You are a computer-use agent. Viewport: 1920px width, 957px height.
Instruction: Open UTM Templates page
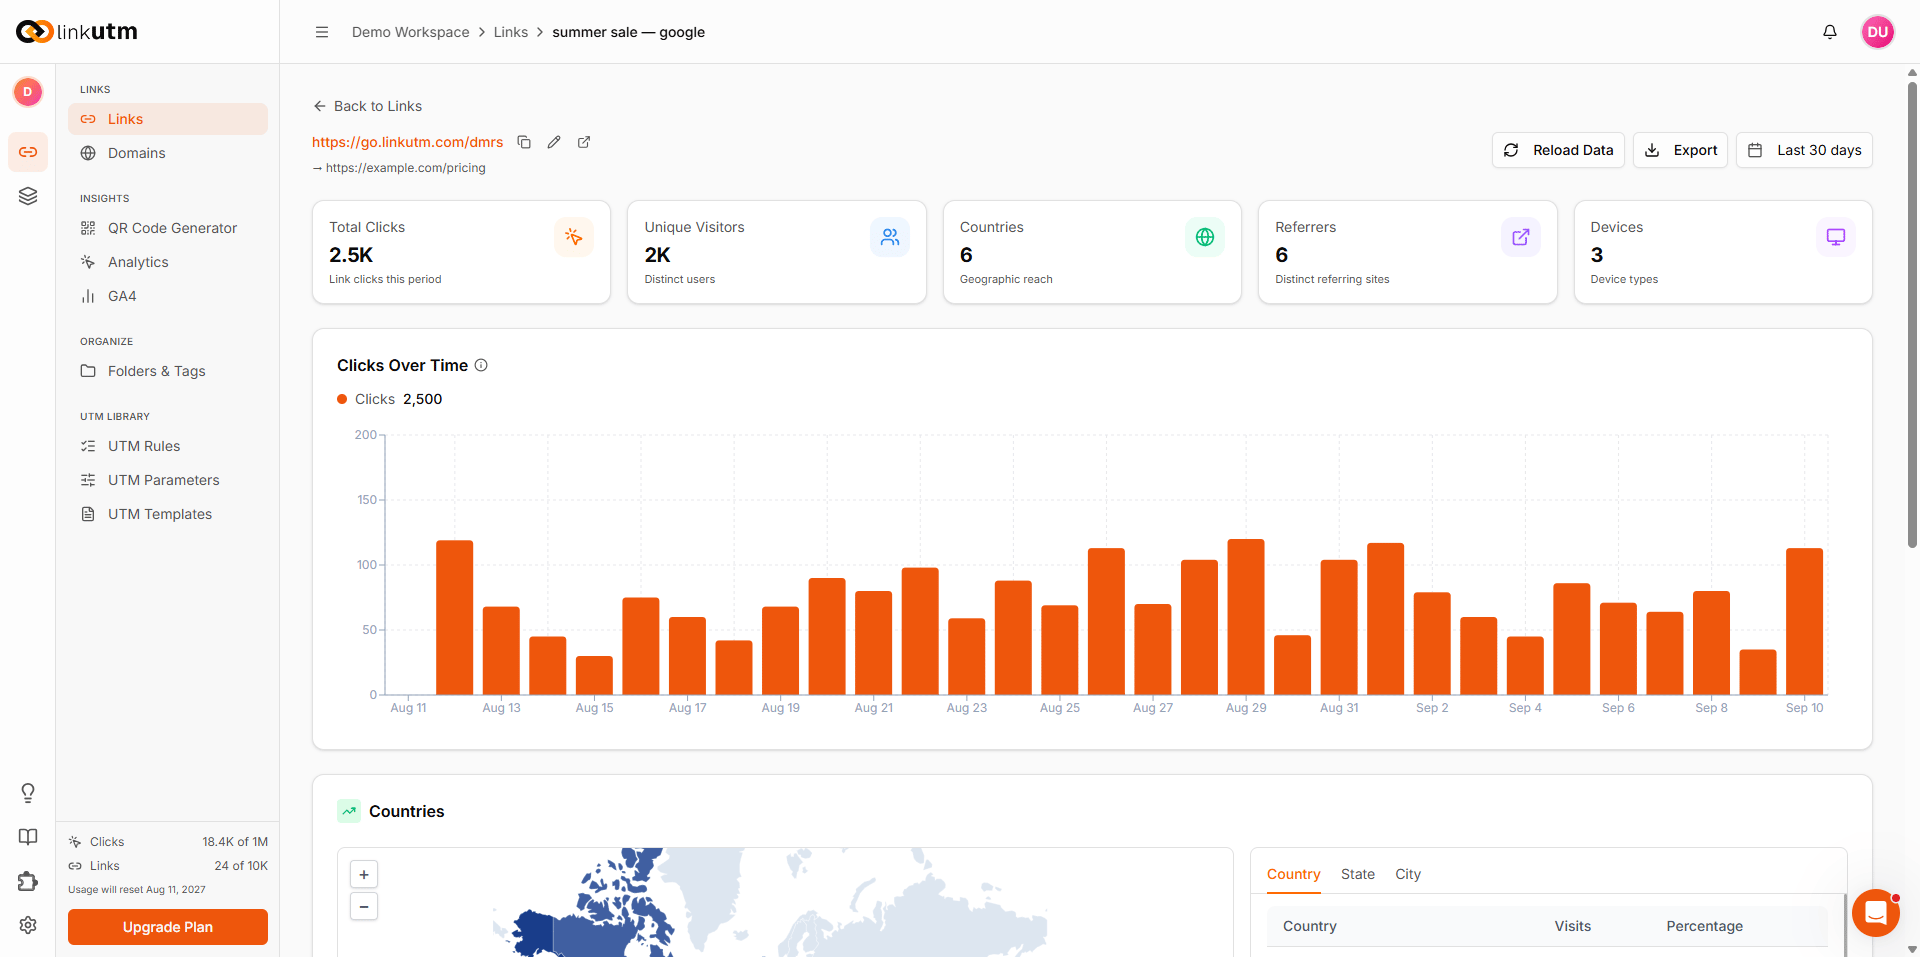pyautogui.click(x=168, y=514)
